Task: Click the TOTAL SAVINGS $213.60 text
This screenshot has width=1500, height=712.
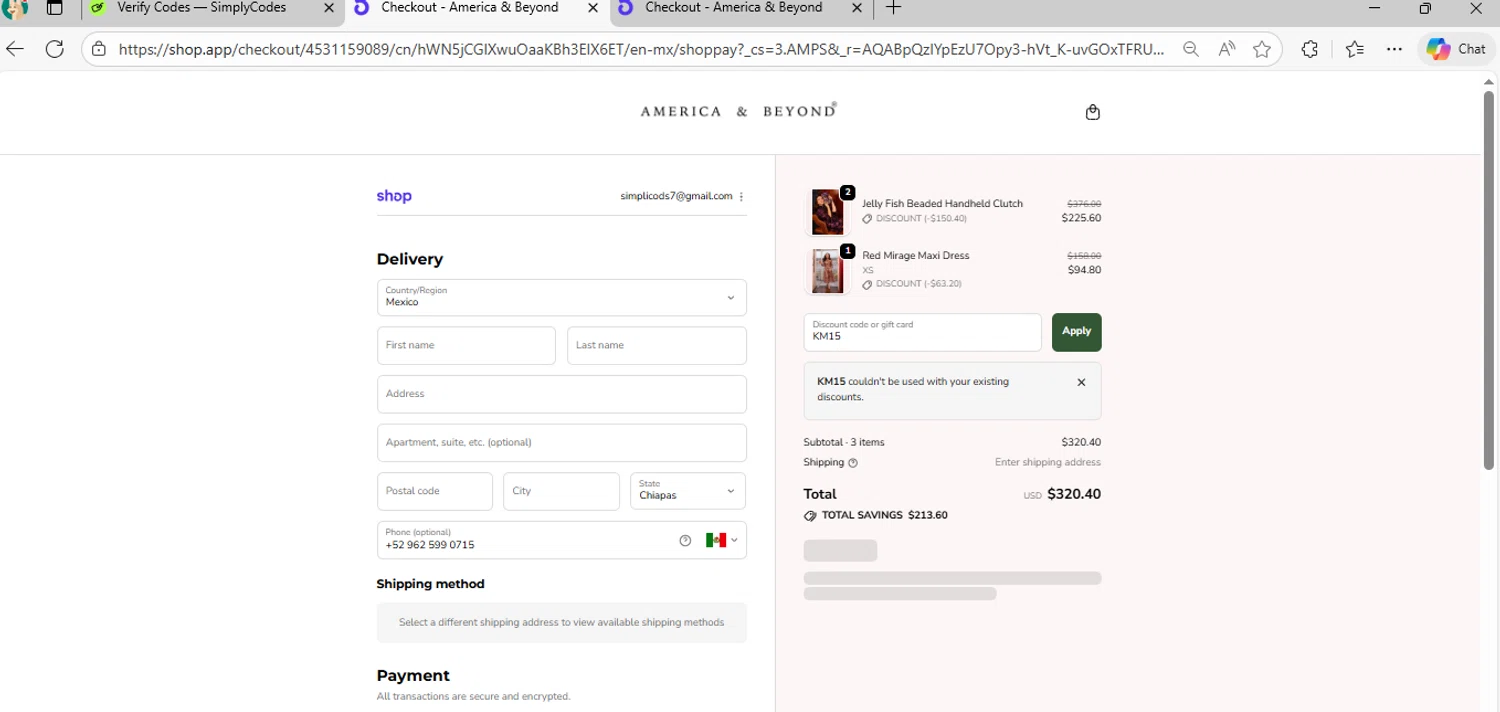Action: pos(884,516)
